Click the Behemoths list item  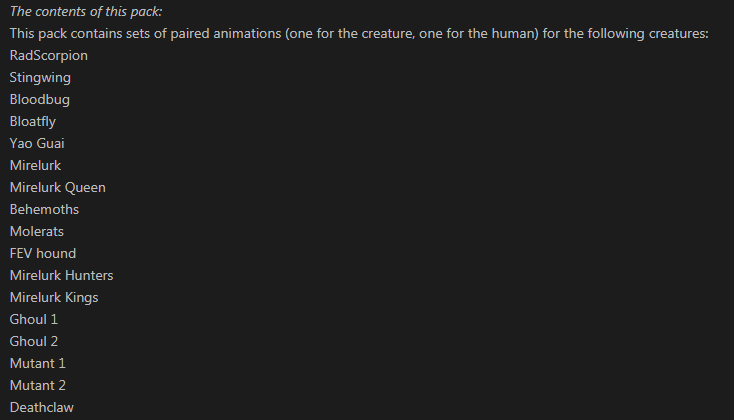tap(44, 210)
